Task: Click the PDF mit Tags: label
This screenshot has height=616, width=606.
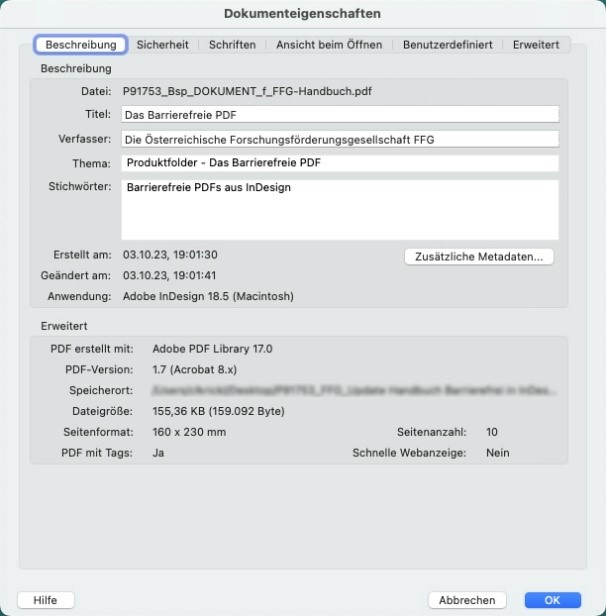Action: click(x=97, y=453)
